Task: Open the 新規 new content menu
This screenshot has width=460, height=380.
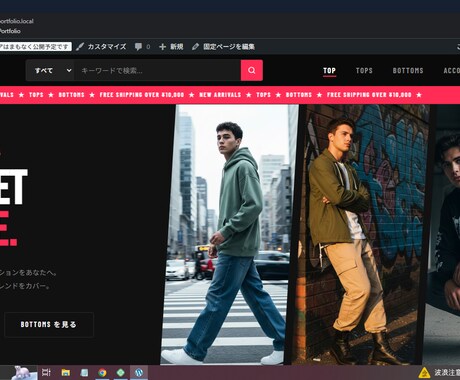Action: pyautogui.click(x=171, y=47)
